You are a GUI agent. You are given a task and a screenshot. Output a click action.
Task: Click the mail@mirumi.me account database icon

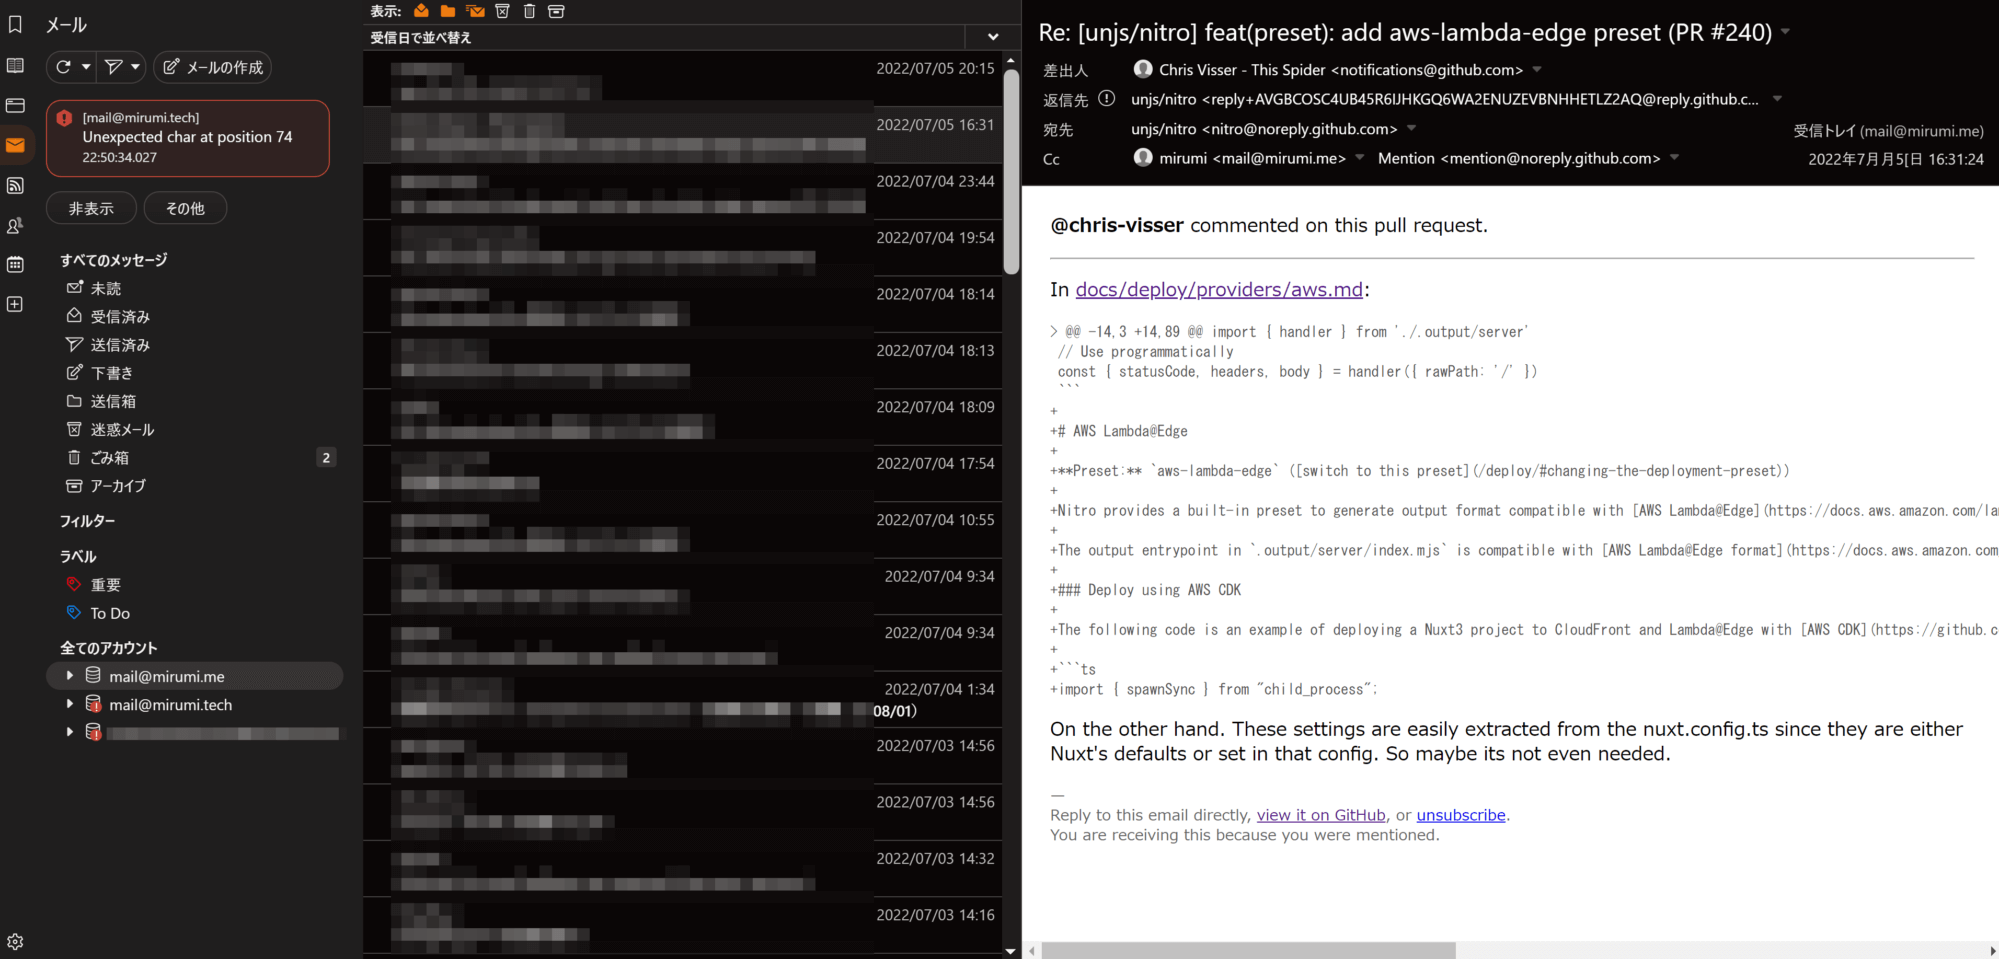point(93,675)
